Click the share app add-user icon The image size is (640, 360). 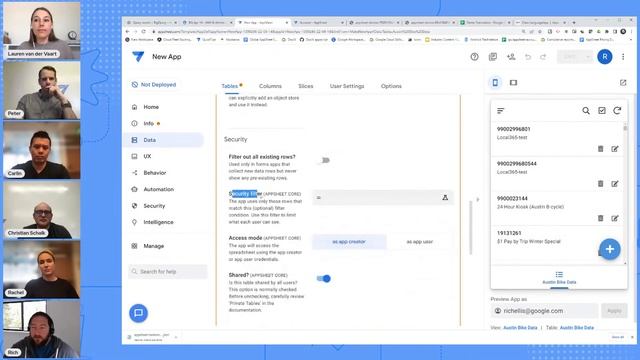pos(511,57)
